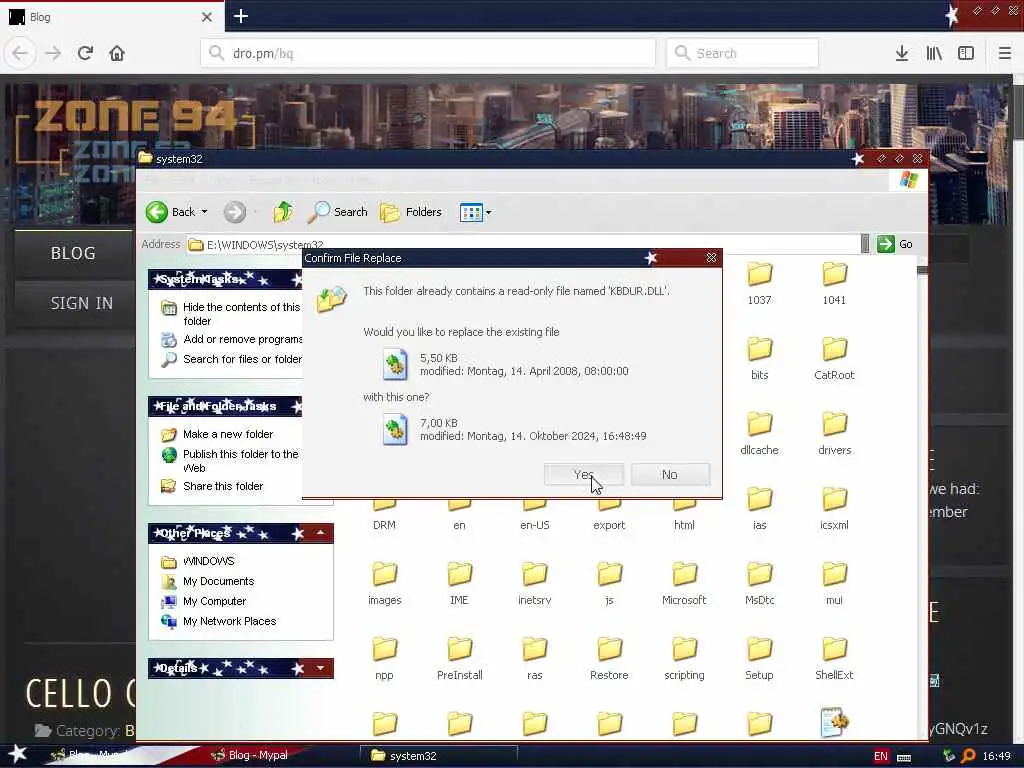Select the ShellExt folder
This screenshot has width=1024, height=768.
[834, 659]
